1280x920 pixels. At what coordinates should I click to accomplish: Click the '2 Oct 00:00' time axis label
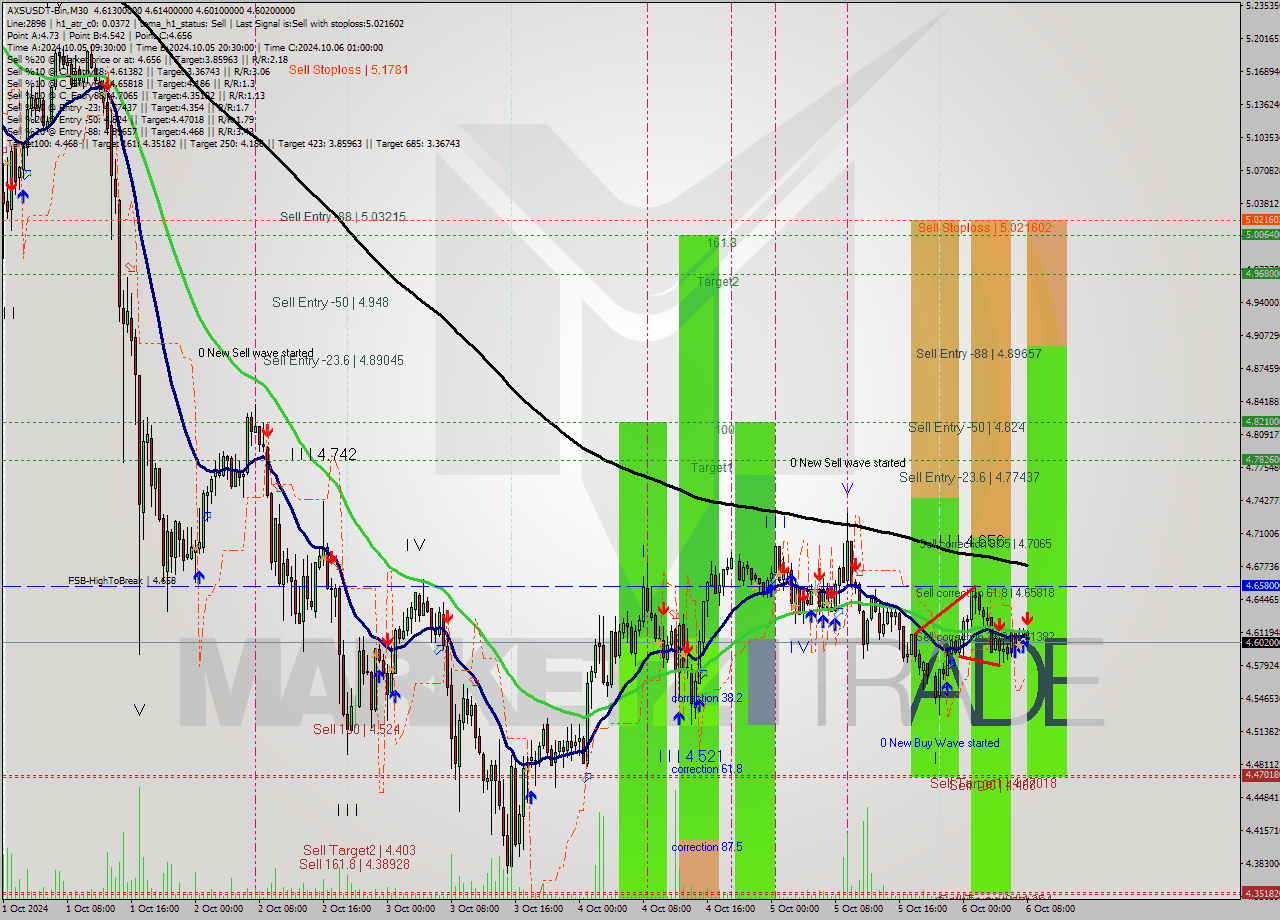tap(218, 909)
